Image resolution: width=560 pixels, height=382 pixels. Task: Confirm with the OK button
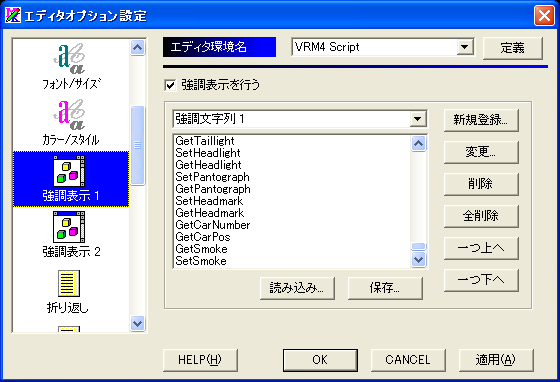[x=320, y=360]
